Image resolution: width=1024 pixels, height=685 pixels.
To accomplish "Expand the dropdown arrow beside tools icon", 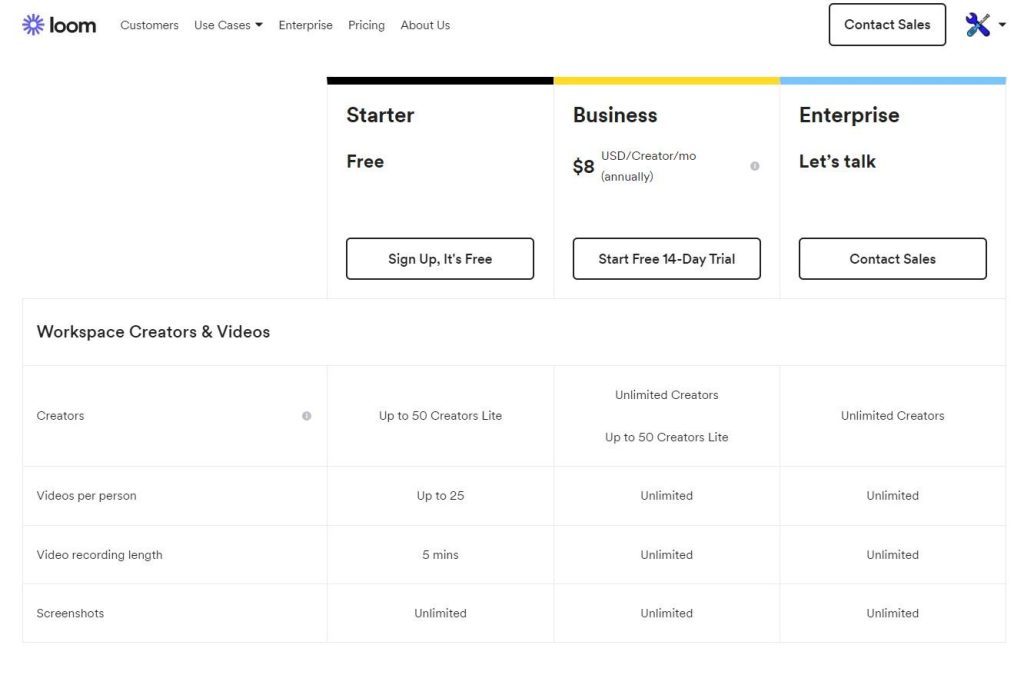I will pyautogui.click(x=1002, y=25).
